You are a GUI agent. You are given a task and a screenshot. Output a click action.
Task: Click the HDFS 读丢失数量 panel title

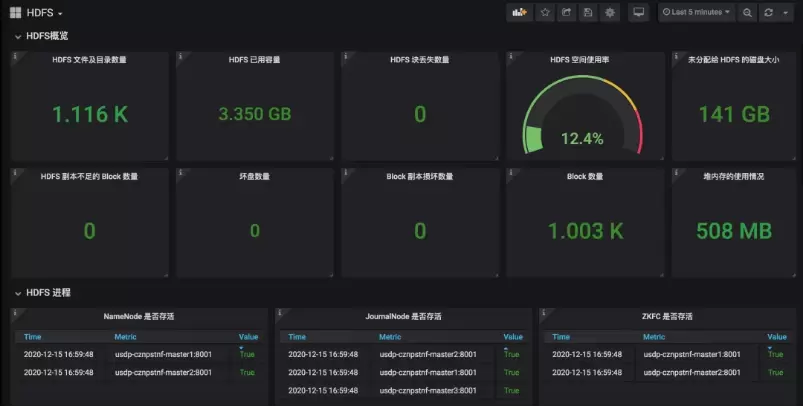click(419, 60)
